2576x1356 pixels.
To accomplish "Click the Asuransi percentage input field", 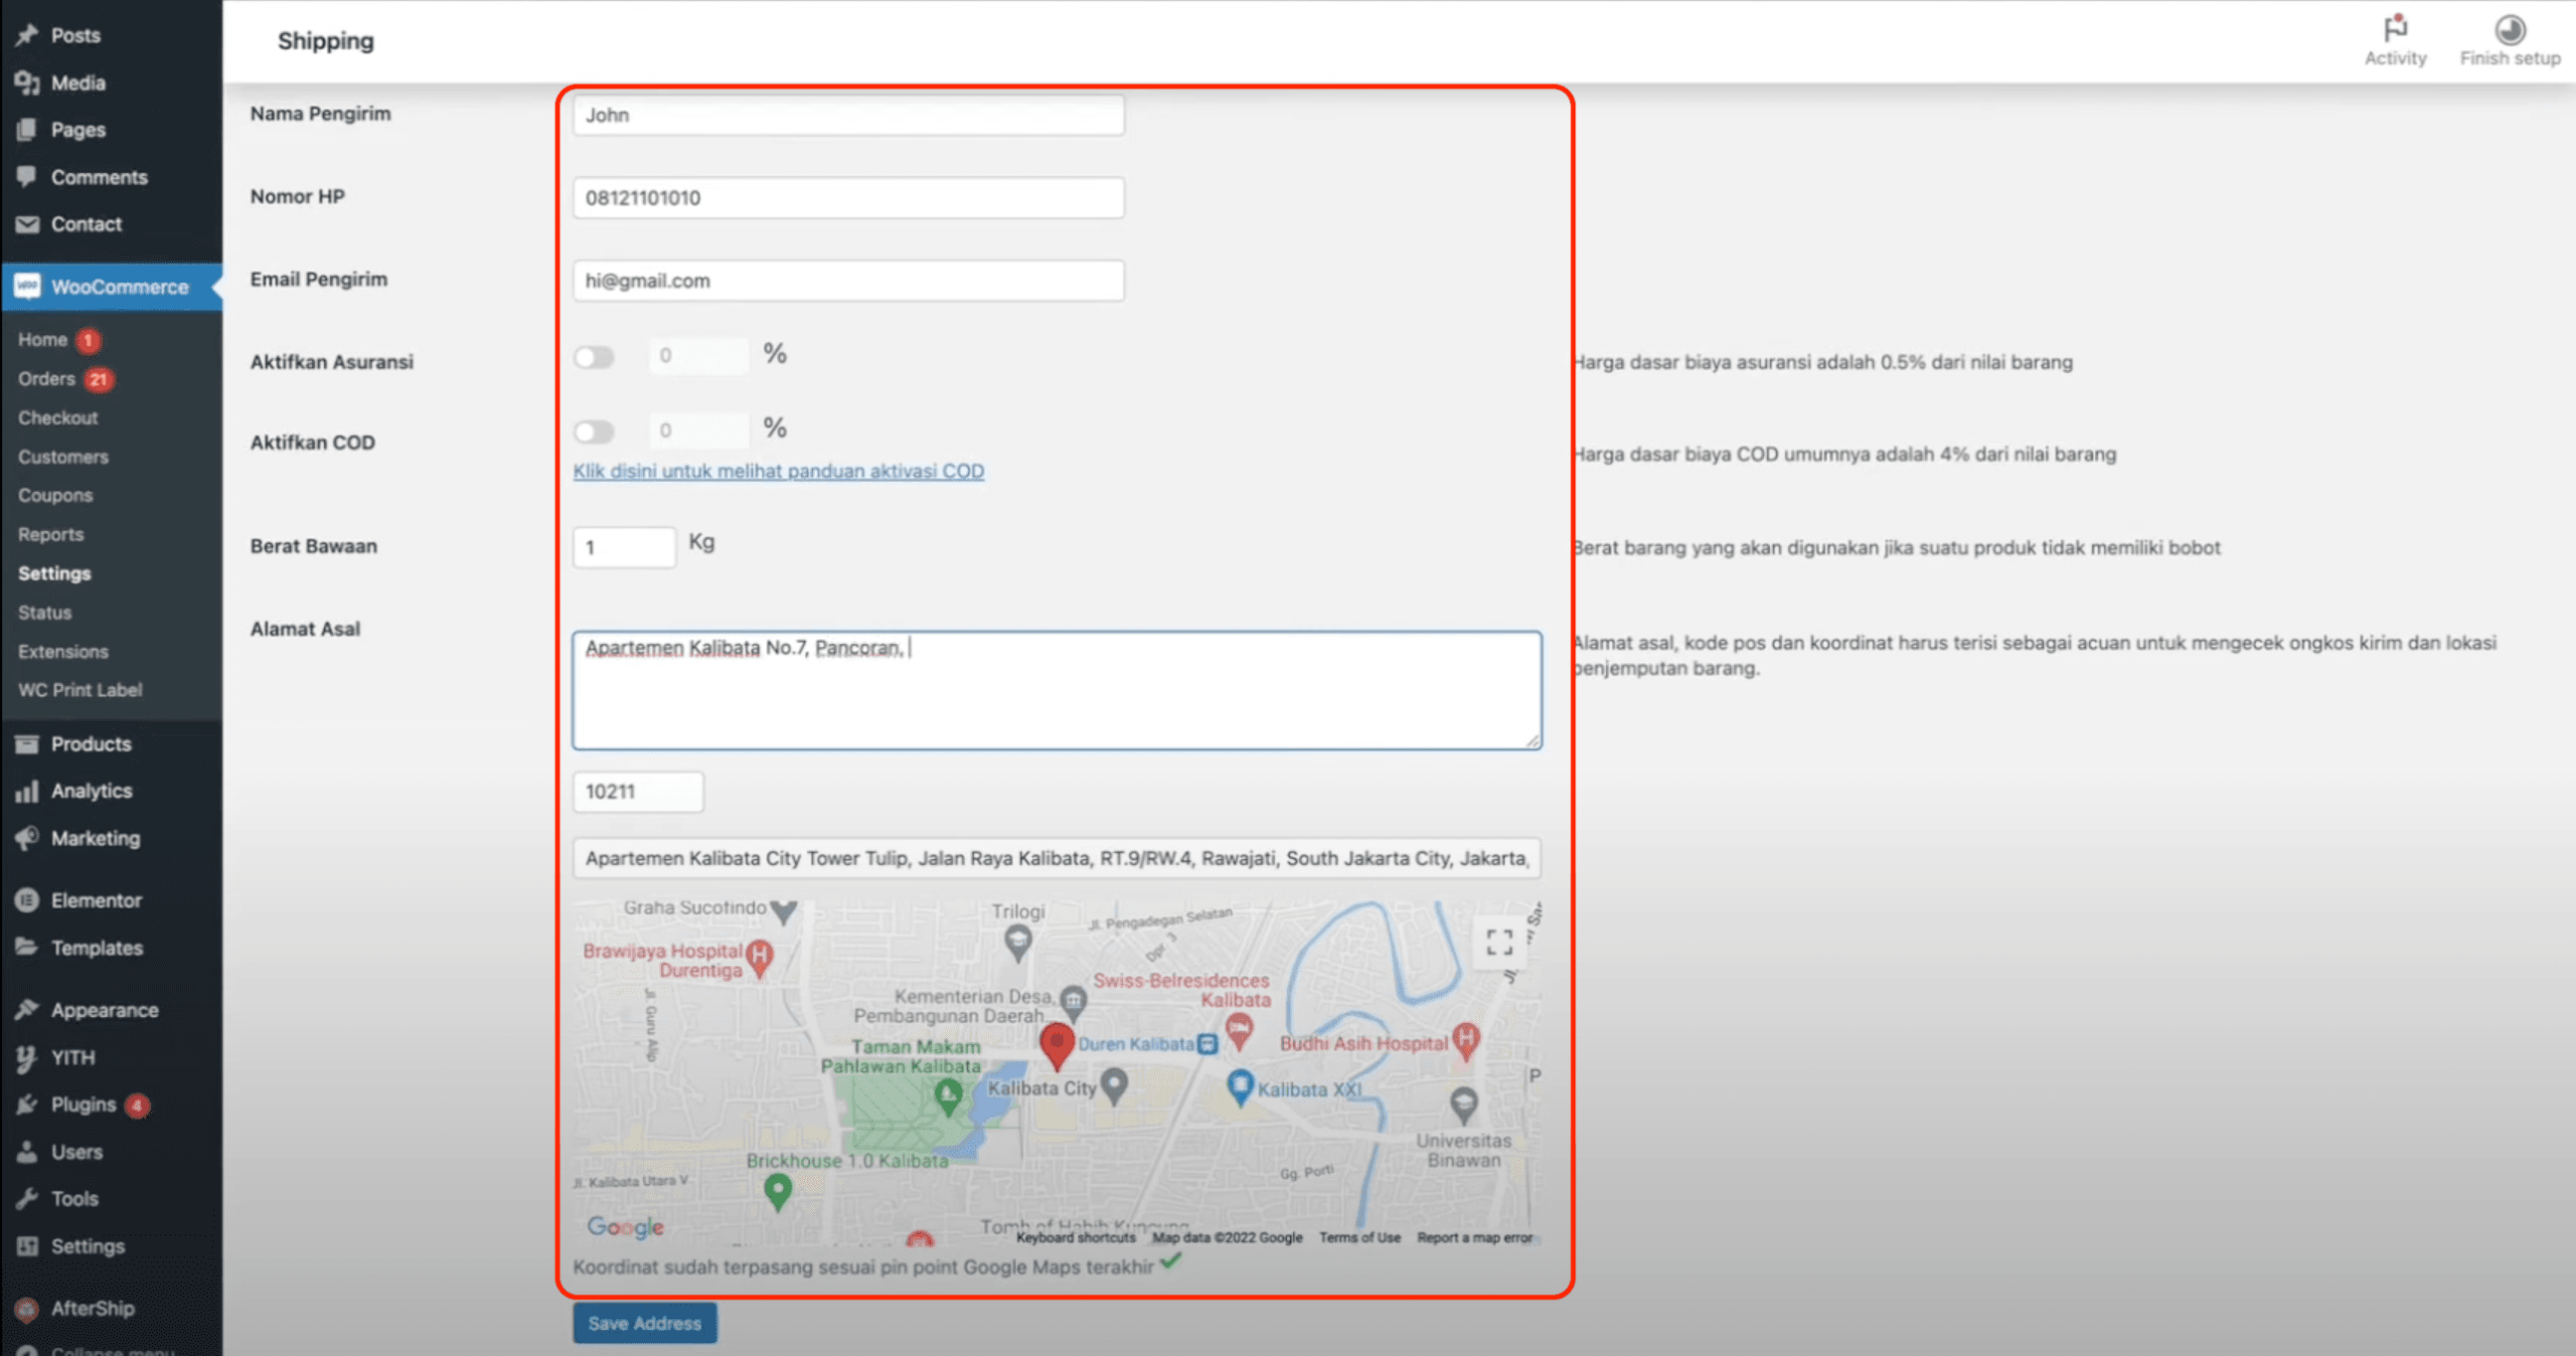I will (x=698, y=356).
